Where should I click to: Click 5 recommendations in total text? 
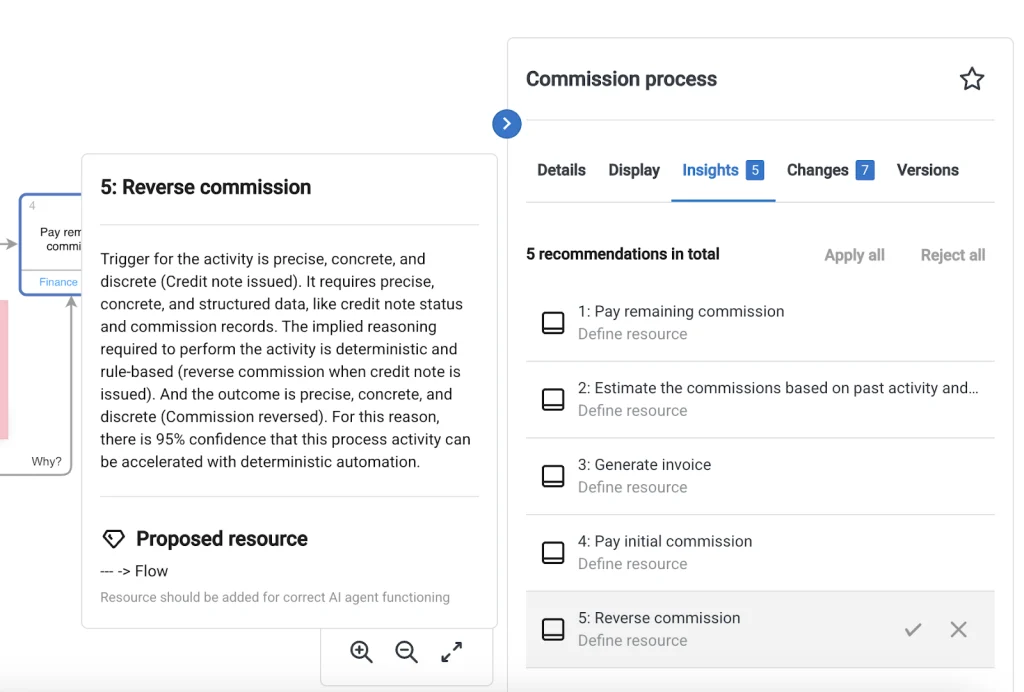coord(622,254)
